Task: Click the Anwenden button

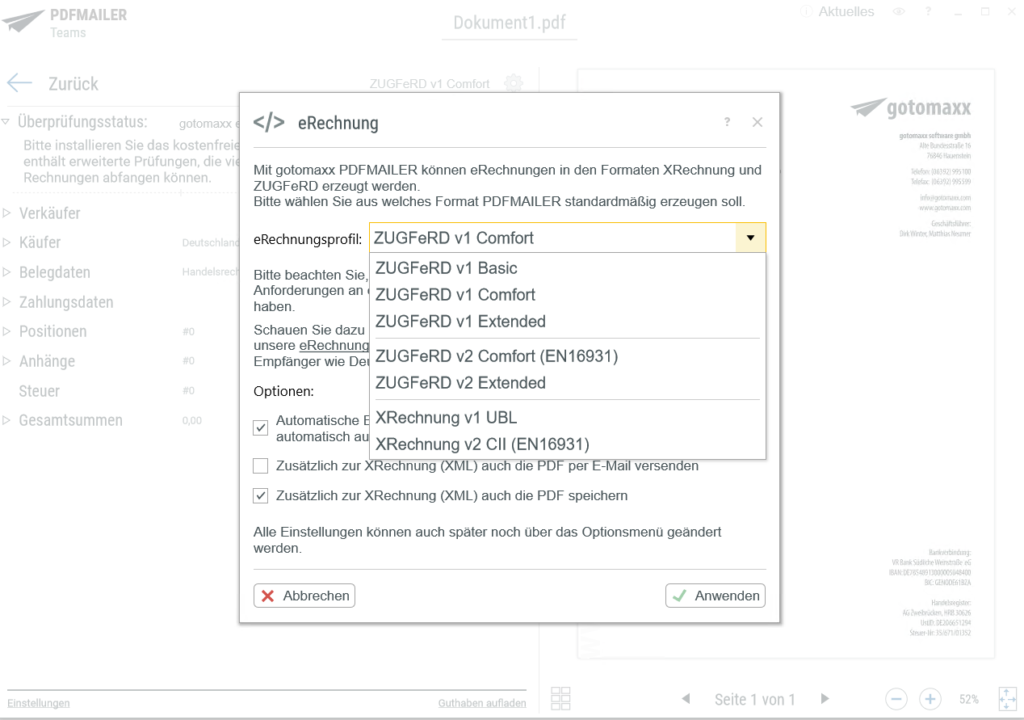Action: (715, 596)
